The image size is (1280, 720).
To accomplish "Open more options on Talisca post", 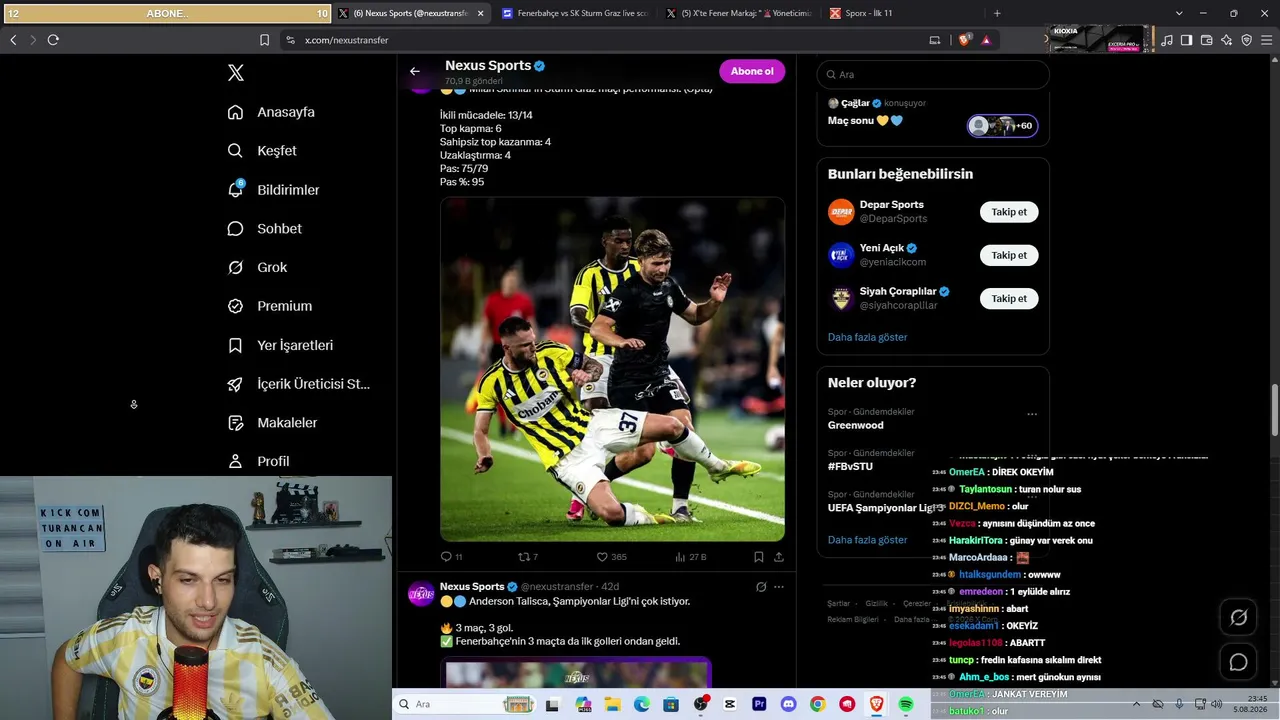I will click(779, 587).
